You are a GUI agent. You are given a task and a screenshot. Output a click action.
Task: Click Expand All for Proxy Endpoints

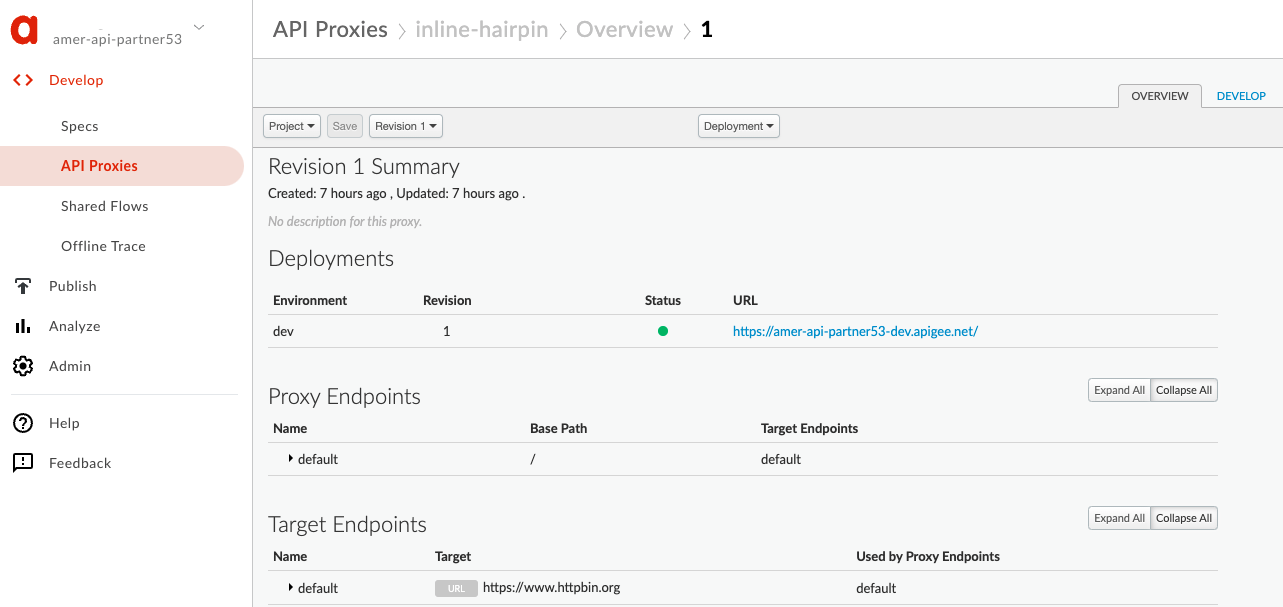click(x=1119, y=390)
